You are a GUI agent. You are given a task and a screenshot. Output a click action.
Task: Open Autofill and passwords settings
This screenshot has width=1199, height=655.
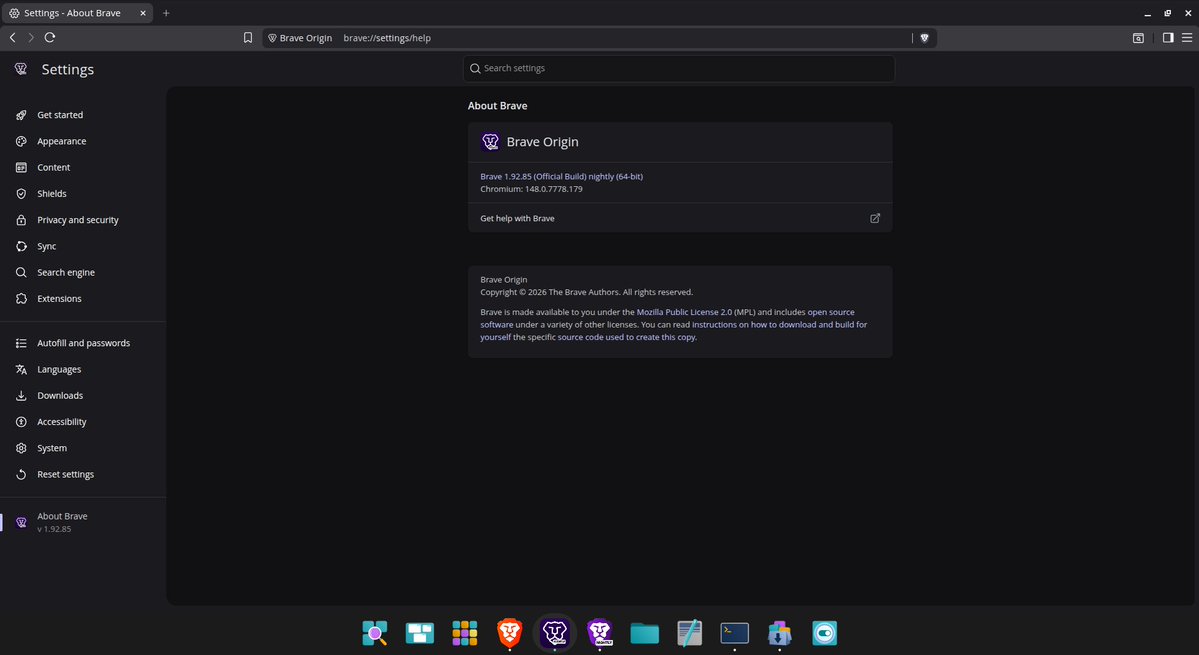[x=83, y=343]
